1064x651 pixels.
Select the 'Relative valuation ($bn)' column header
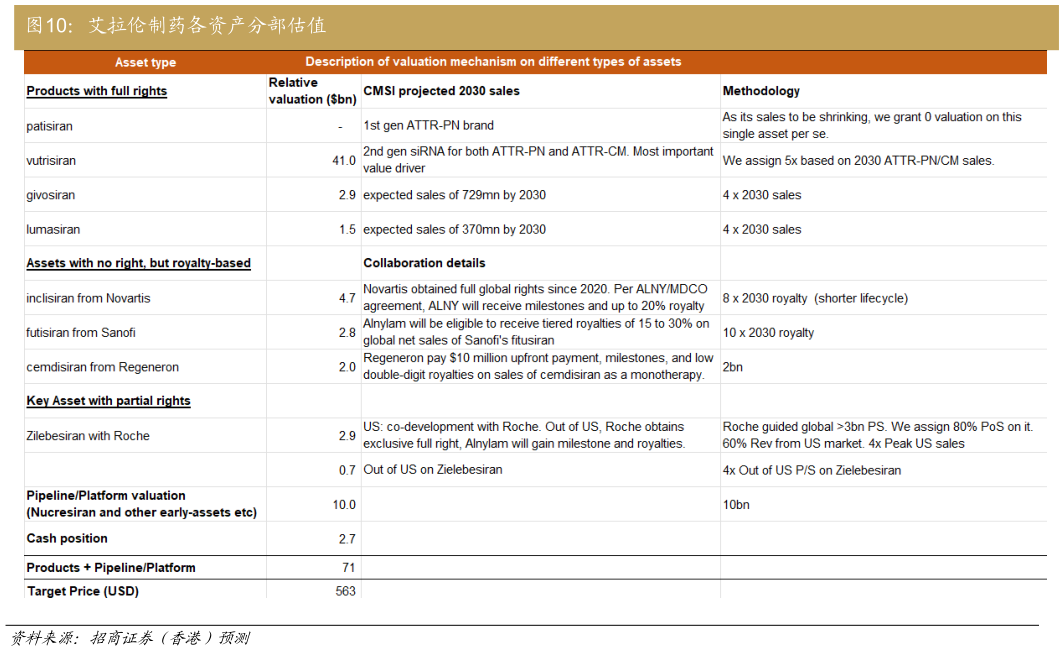311,91
